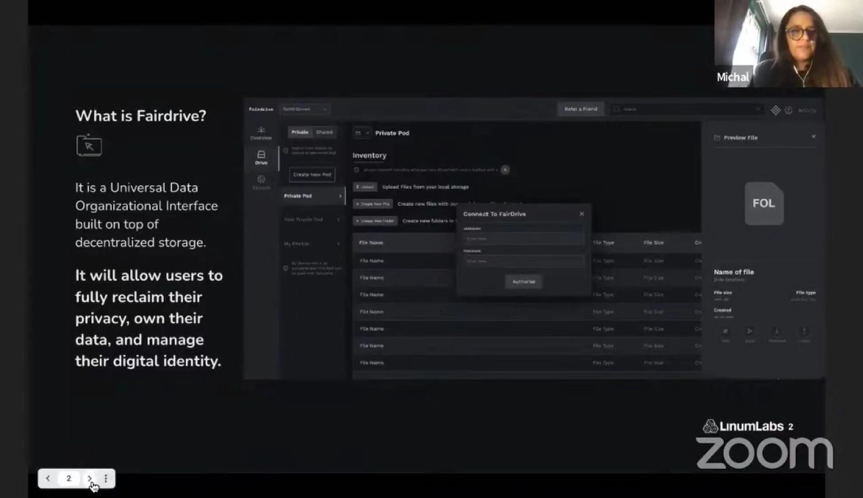Expand Your Private Pod entry
This screenshot has height=498, width=863.
pyautogui.click(x=312, y=220)
